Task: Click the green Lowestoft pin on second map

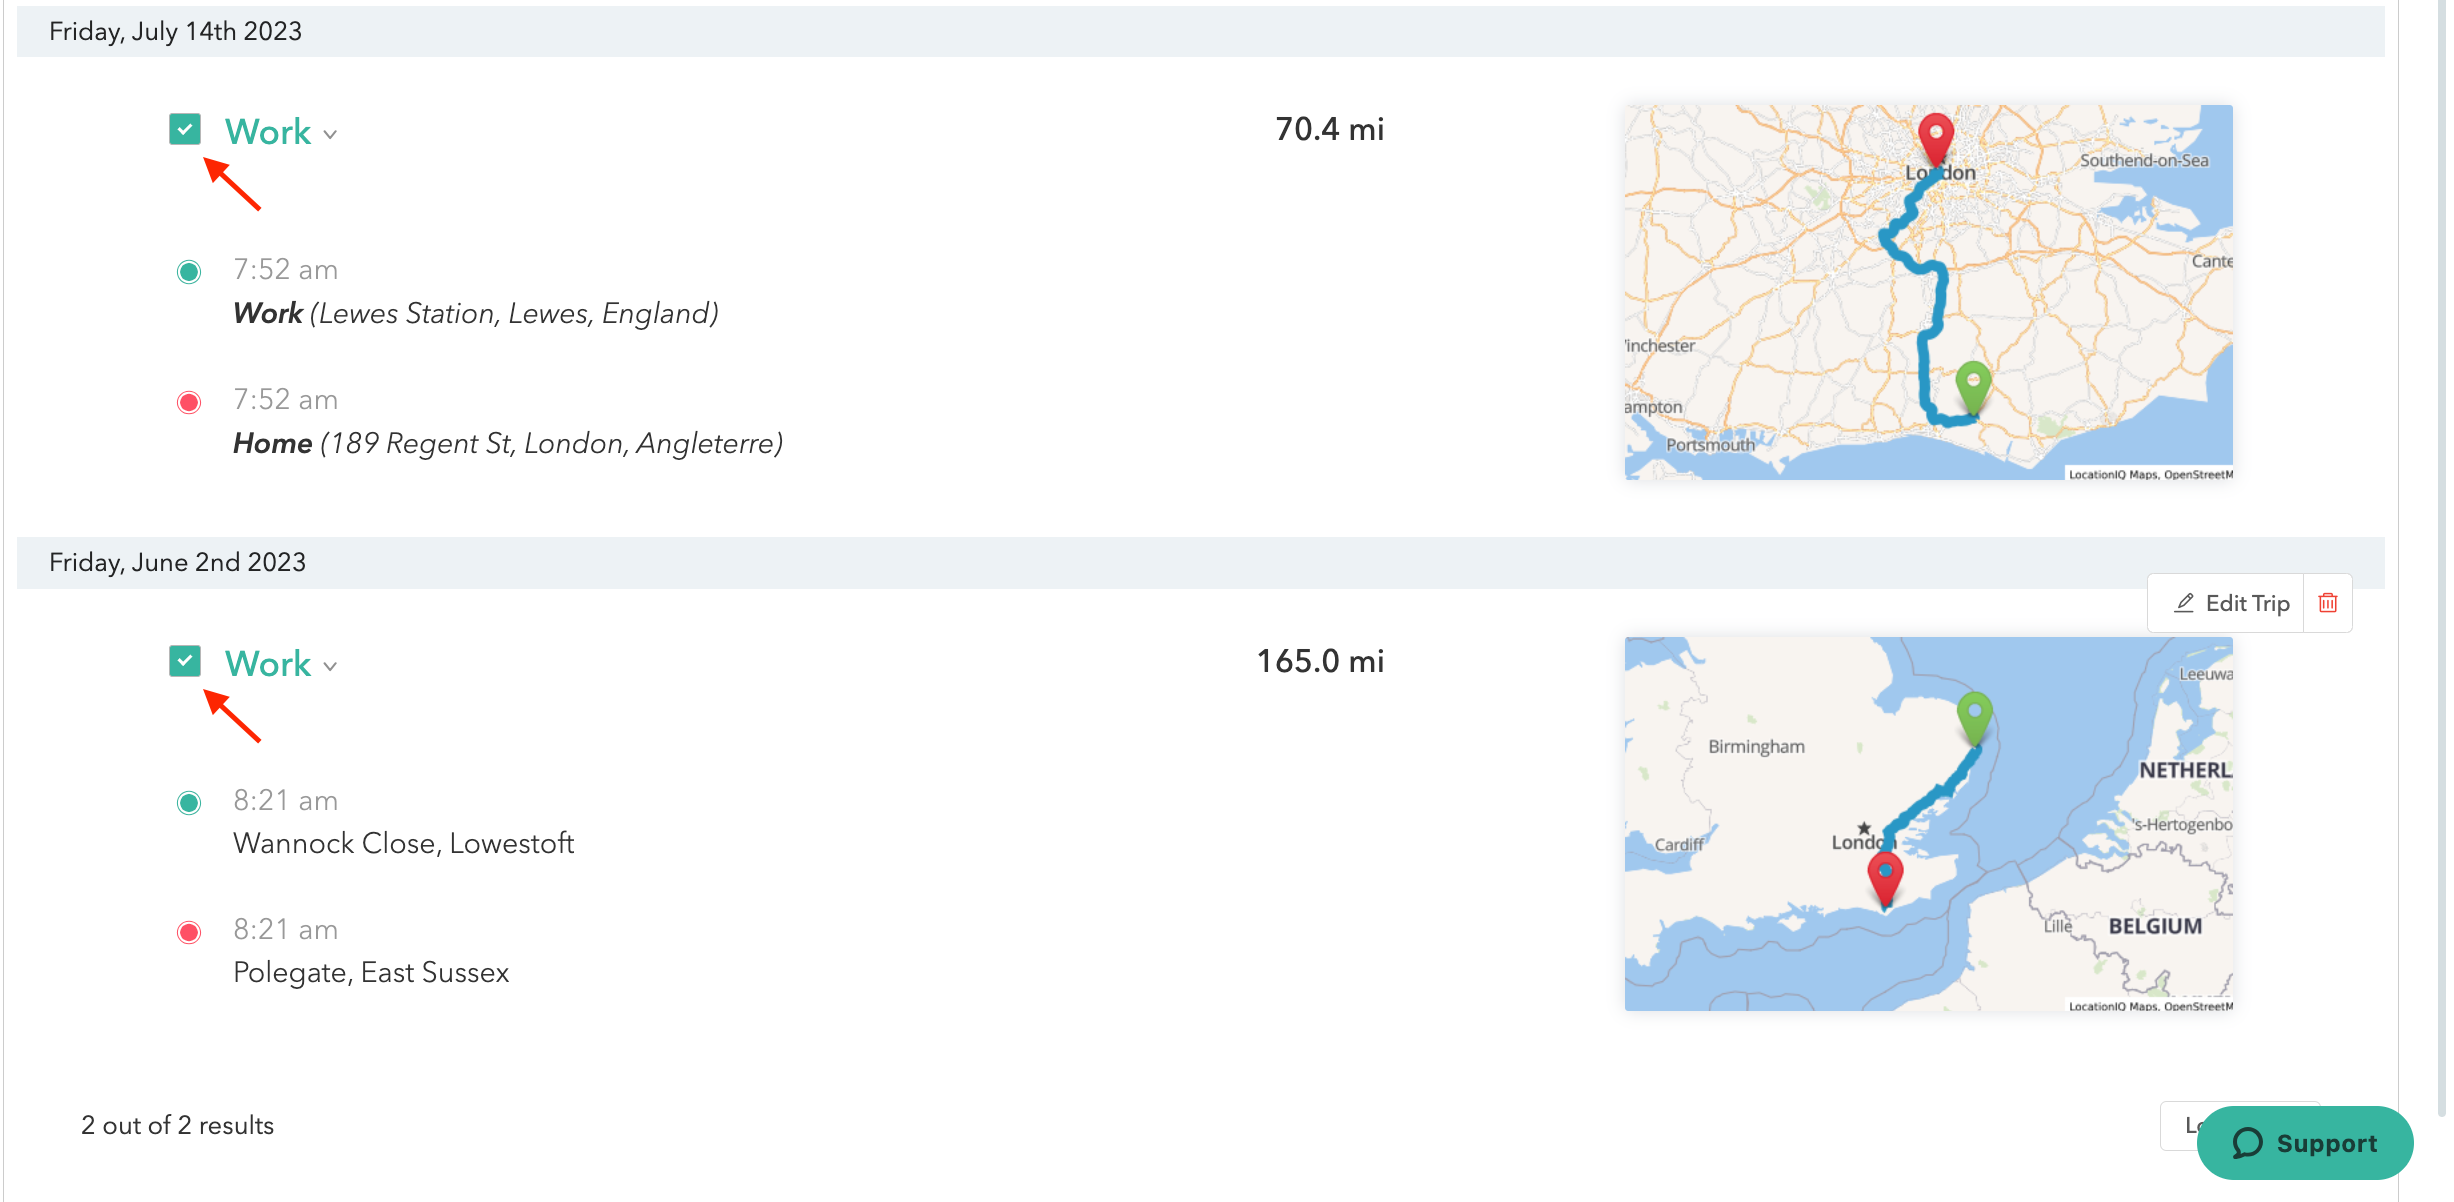Action: 1975,717
